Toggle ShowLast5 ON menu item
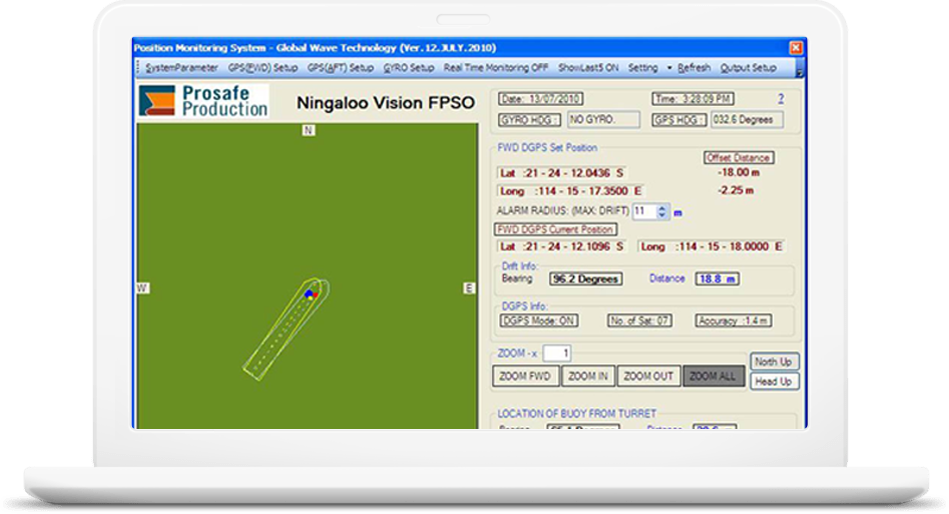 point(588,68)
